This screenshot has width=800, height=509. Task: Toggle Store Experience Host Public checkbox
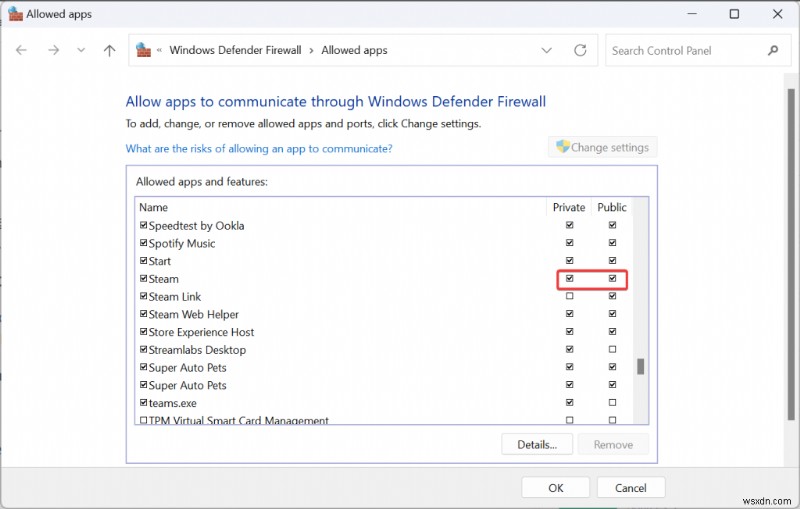[x=612, y=332]
